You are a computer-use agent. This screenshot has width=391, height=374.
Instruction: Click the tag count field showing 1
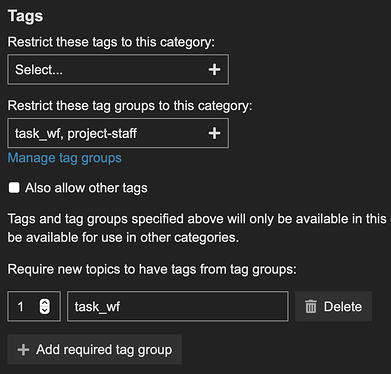coord(34,306)
